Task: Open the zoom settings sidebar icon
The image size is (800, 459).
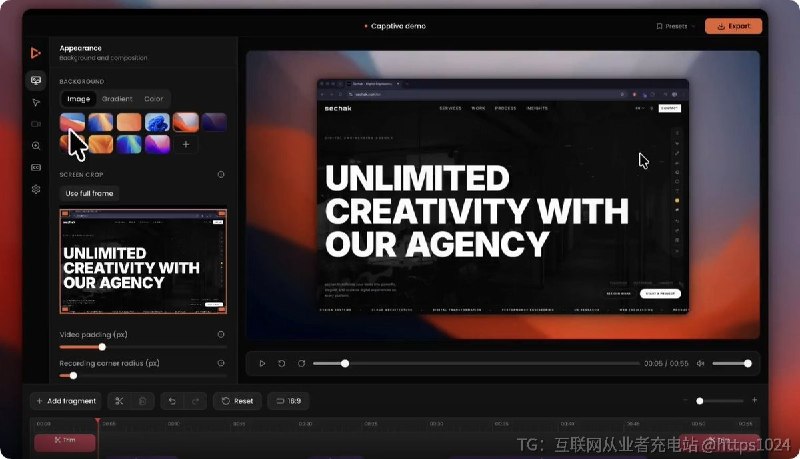Action: pyautogui.click(x=36, y=146)
